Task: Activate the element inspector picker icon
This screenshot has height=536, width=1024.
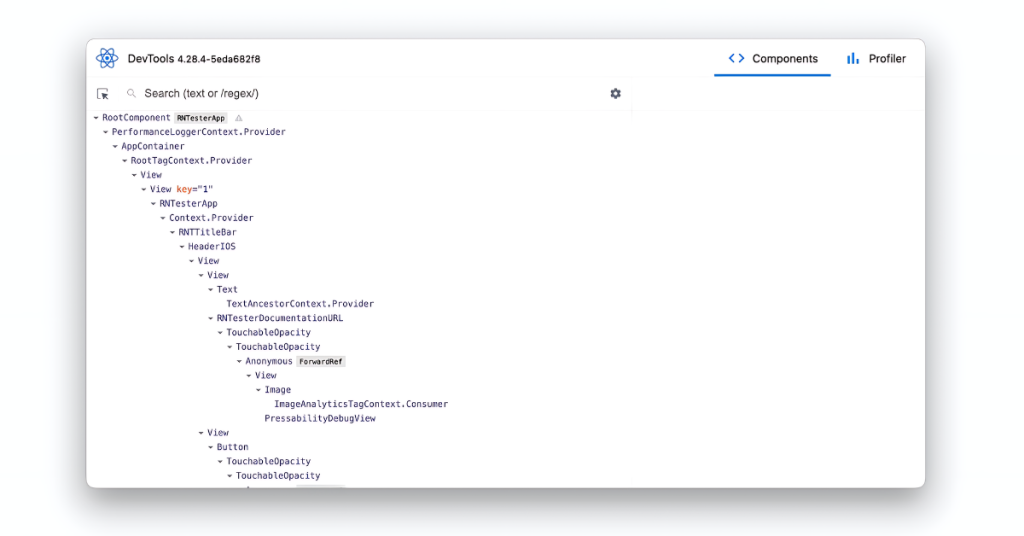Action: pyautogui.click(x=103, y=94)
